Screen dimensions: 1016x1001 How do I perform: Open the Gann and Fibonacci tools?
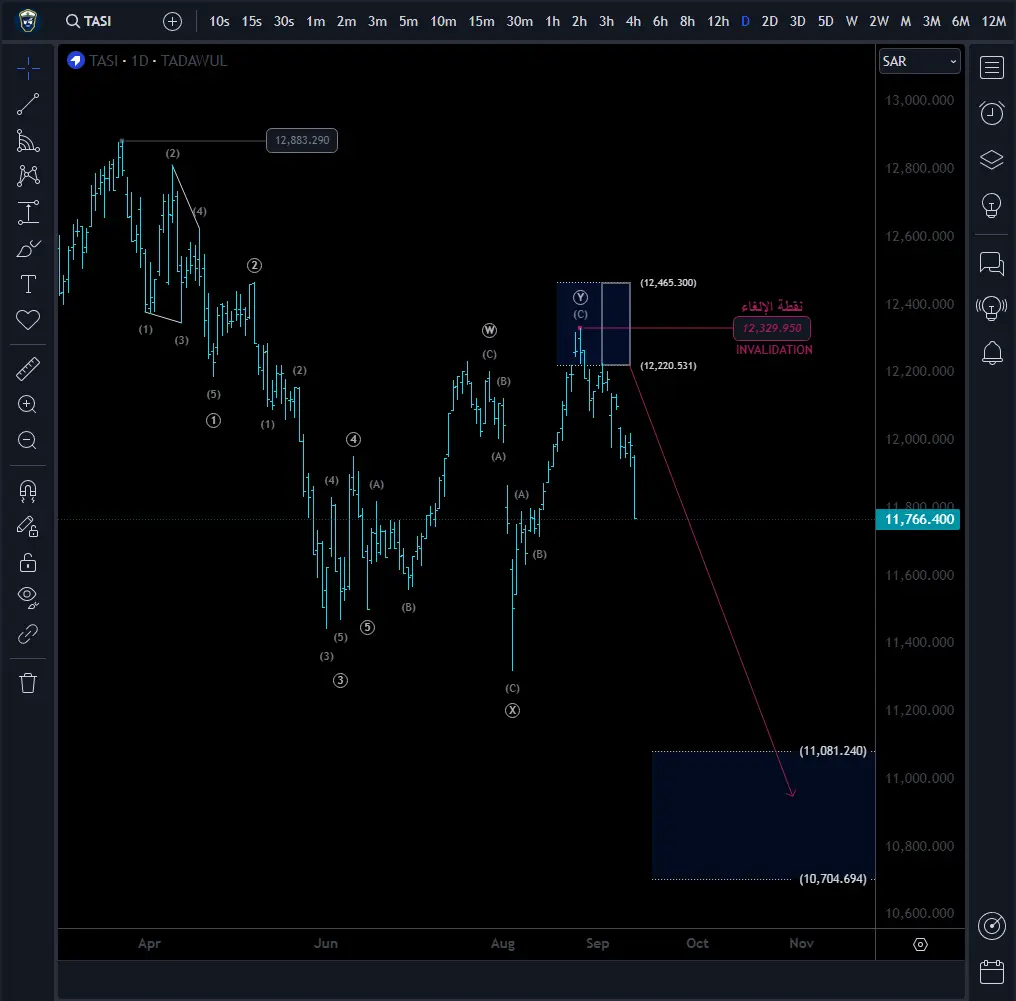28,141
